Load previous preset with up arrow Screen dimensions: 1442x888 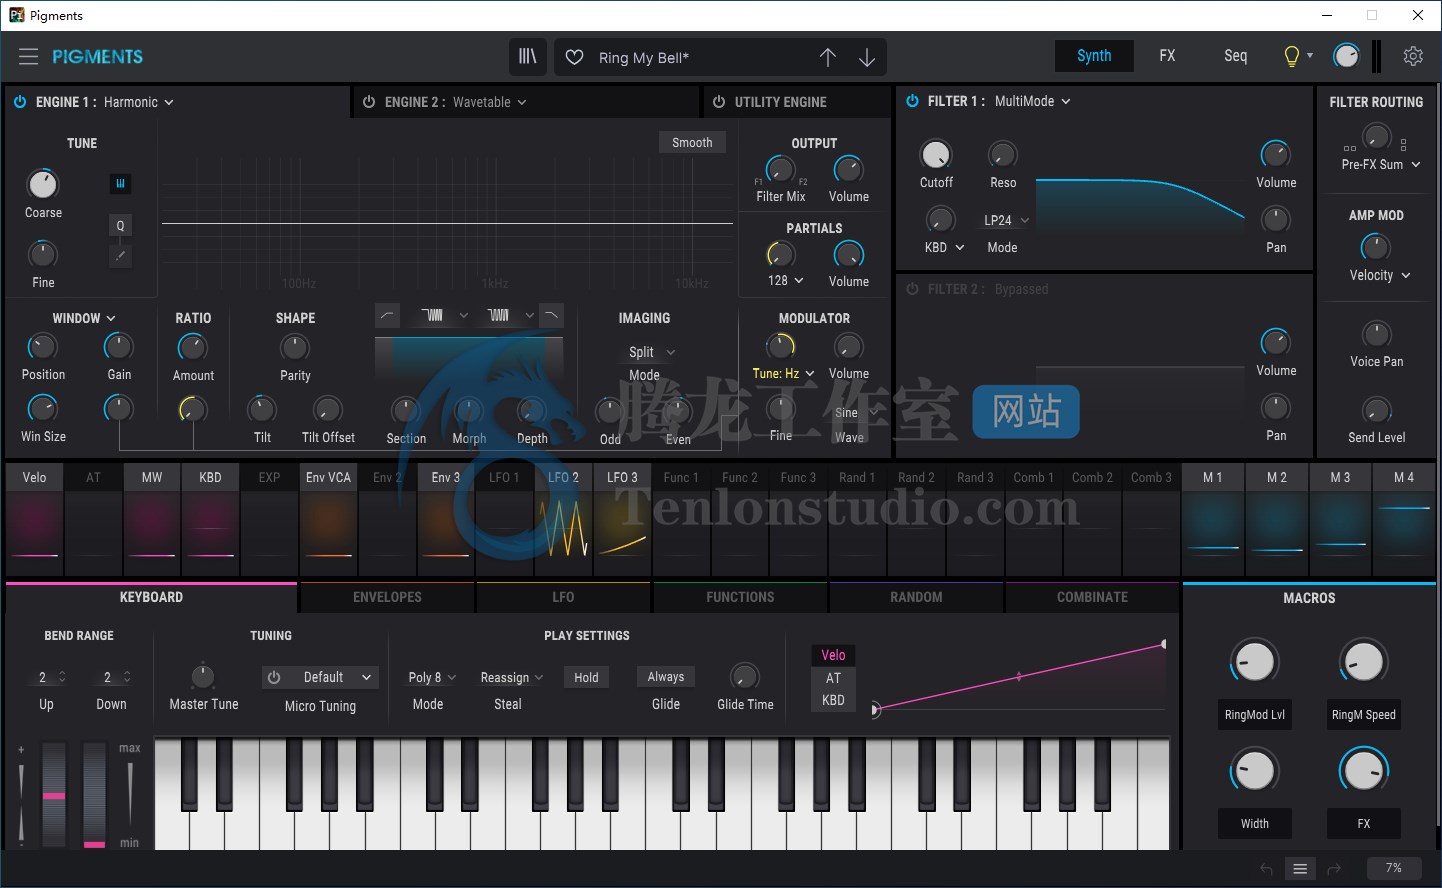tap(828, 57)
